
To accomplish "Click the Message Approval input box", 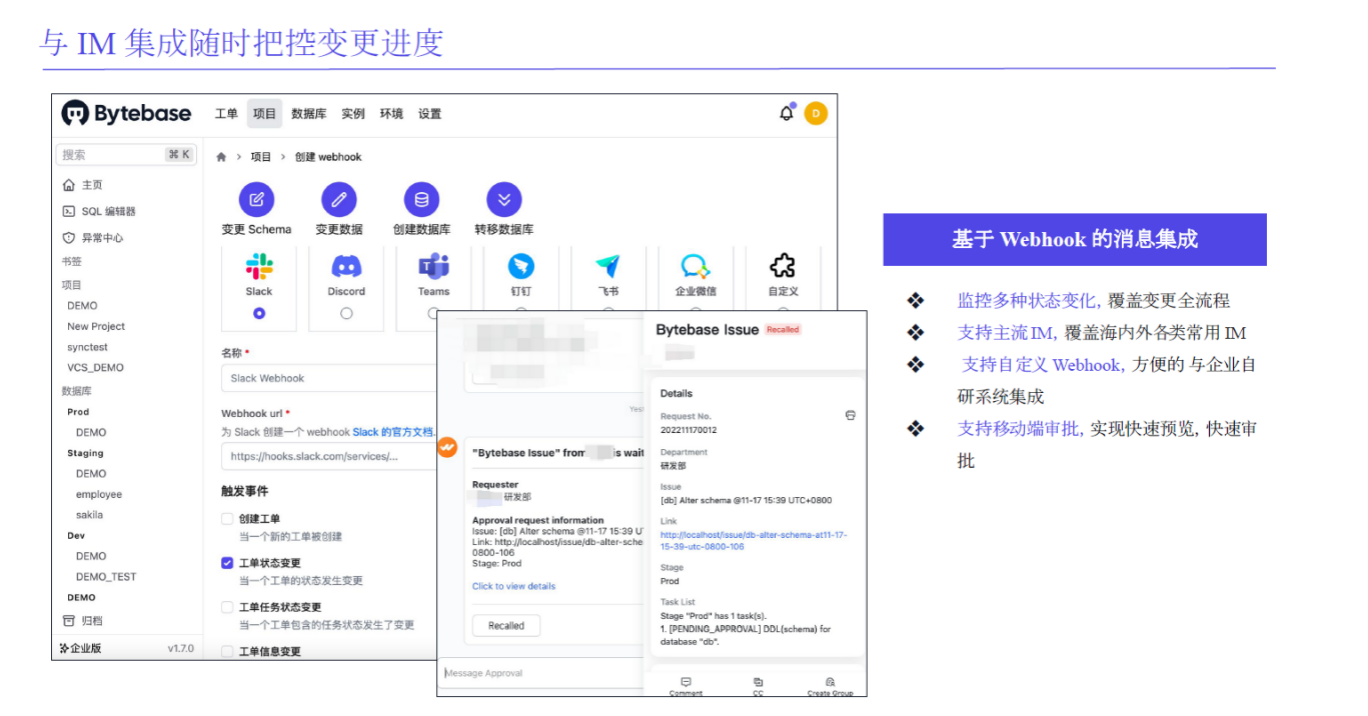I will [540, 673].
